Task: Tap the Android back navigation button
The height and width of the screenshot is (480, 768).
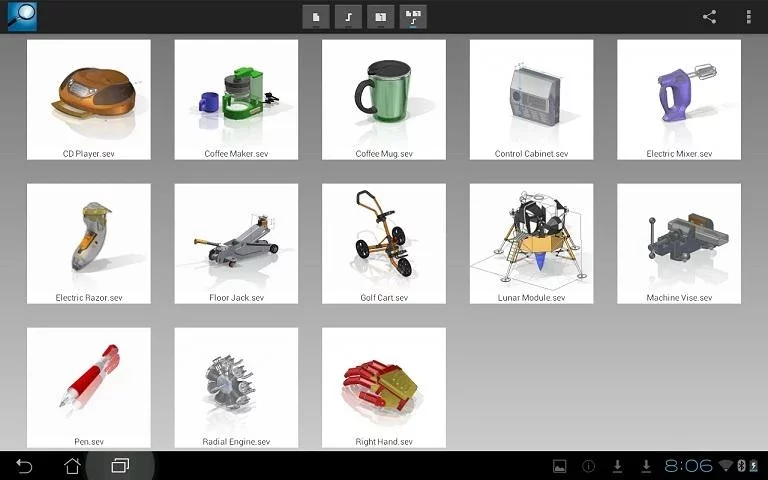Action: 24,465
